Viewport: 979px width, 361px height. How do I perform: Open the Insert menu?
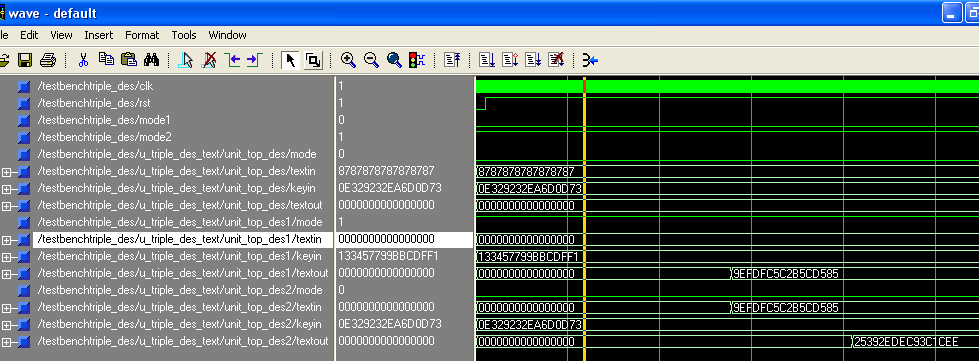(x=99, y=35)
